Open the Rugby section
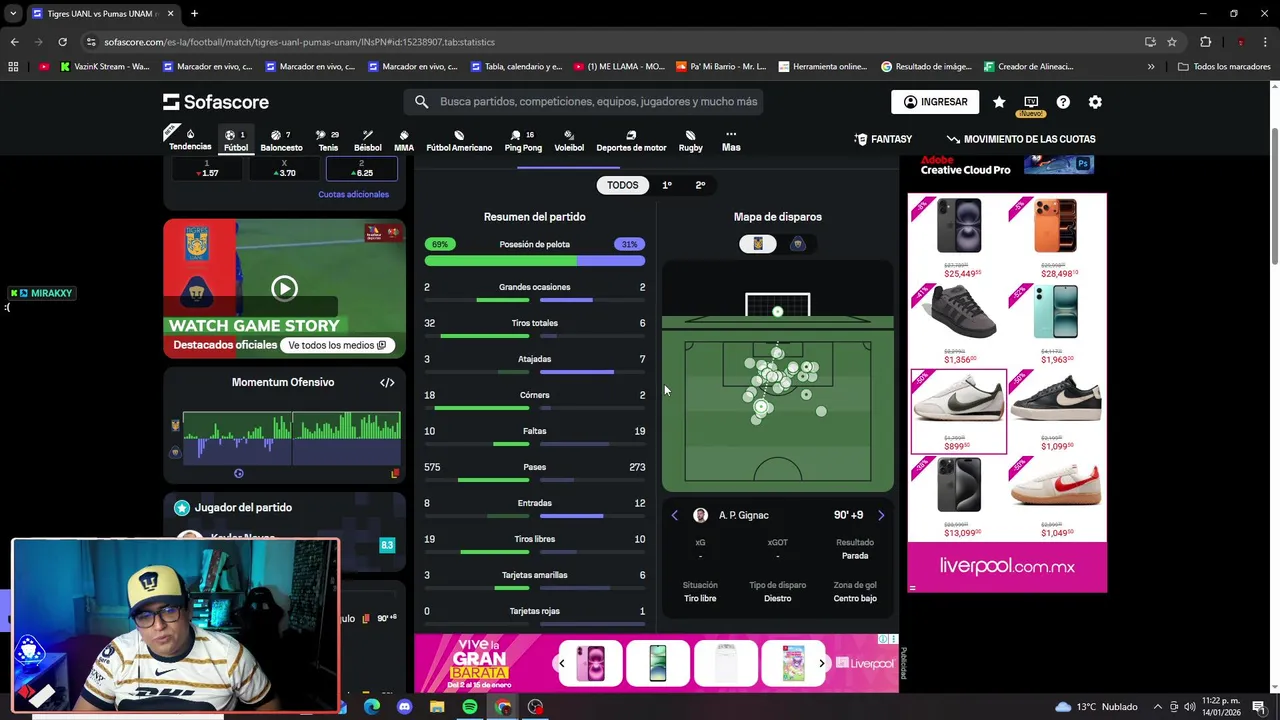Viewport: 1280px width, 720px height. (691, 140)
